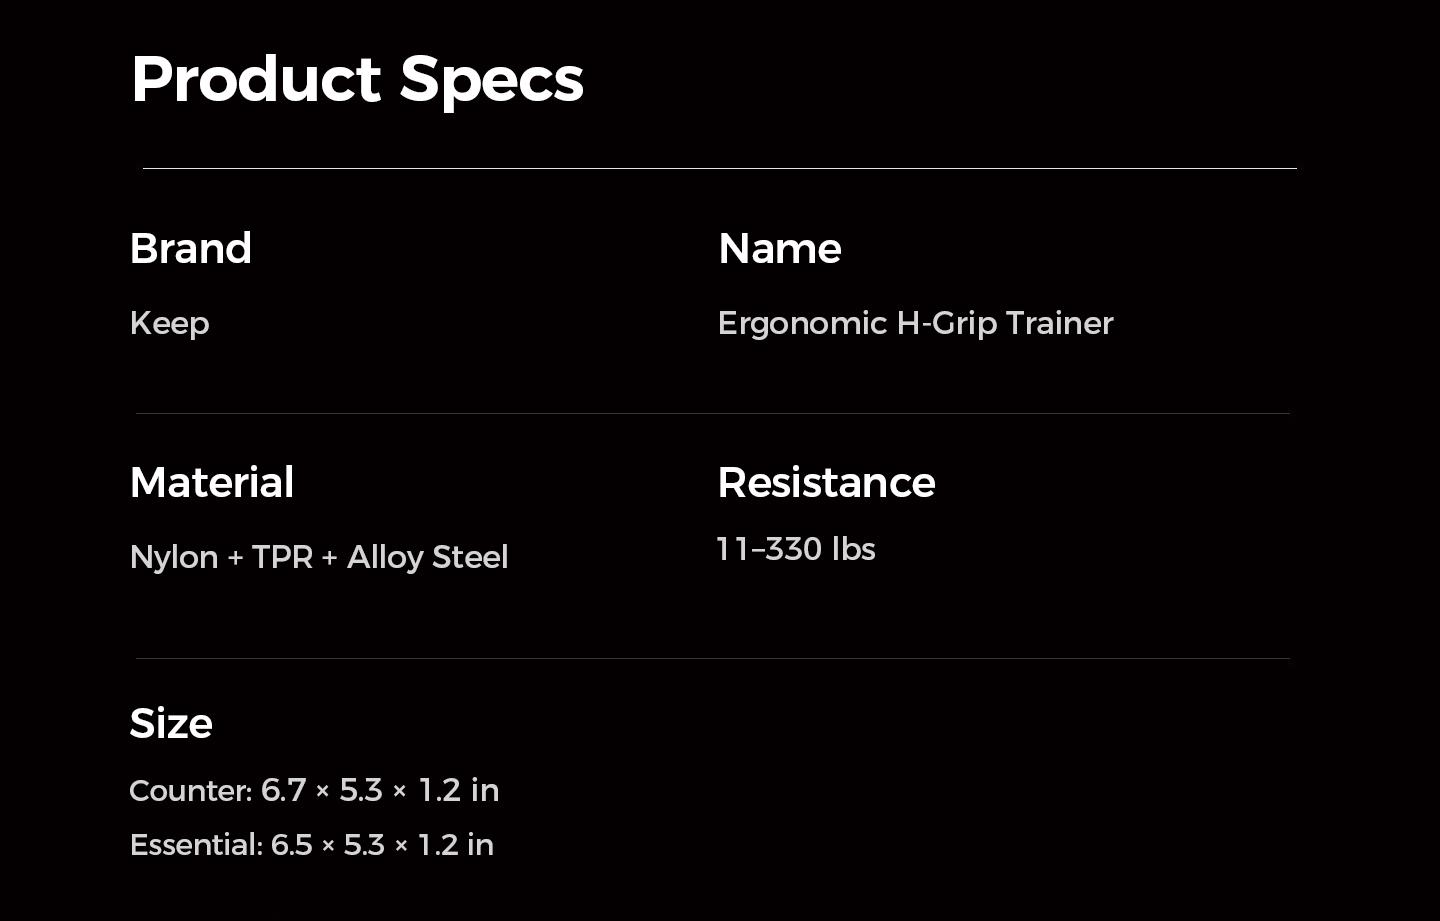
Task: Click the Brand label
Action: point(190,248)
